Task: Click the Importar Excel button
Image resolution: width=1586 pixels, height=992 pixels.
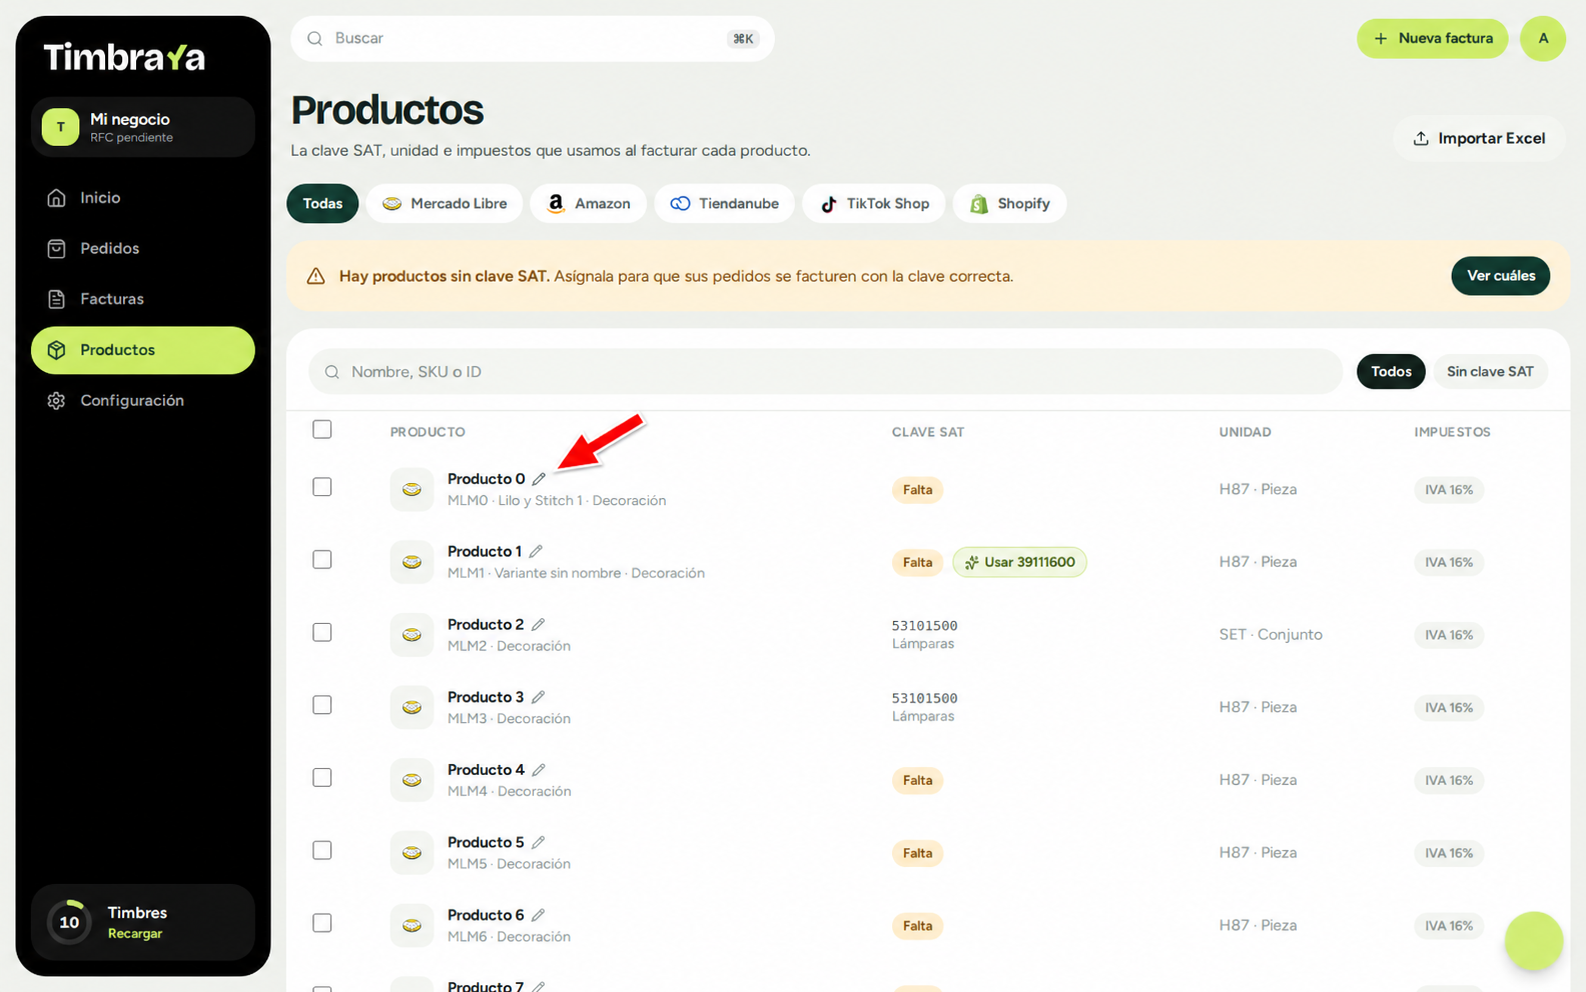Action: (x=1479, y=138)
